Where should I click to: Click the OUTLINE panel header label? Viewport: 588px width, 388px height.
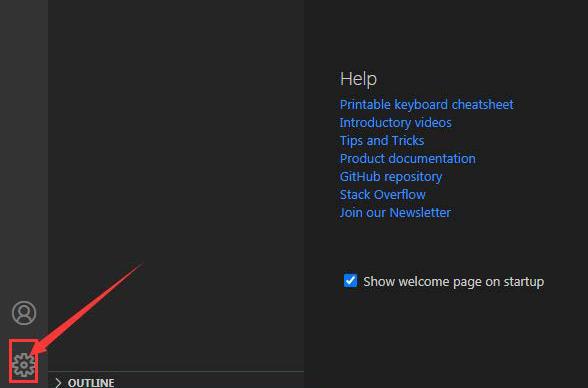point(91,383)
